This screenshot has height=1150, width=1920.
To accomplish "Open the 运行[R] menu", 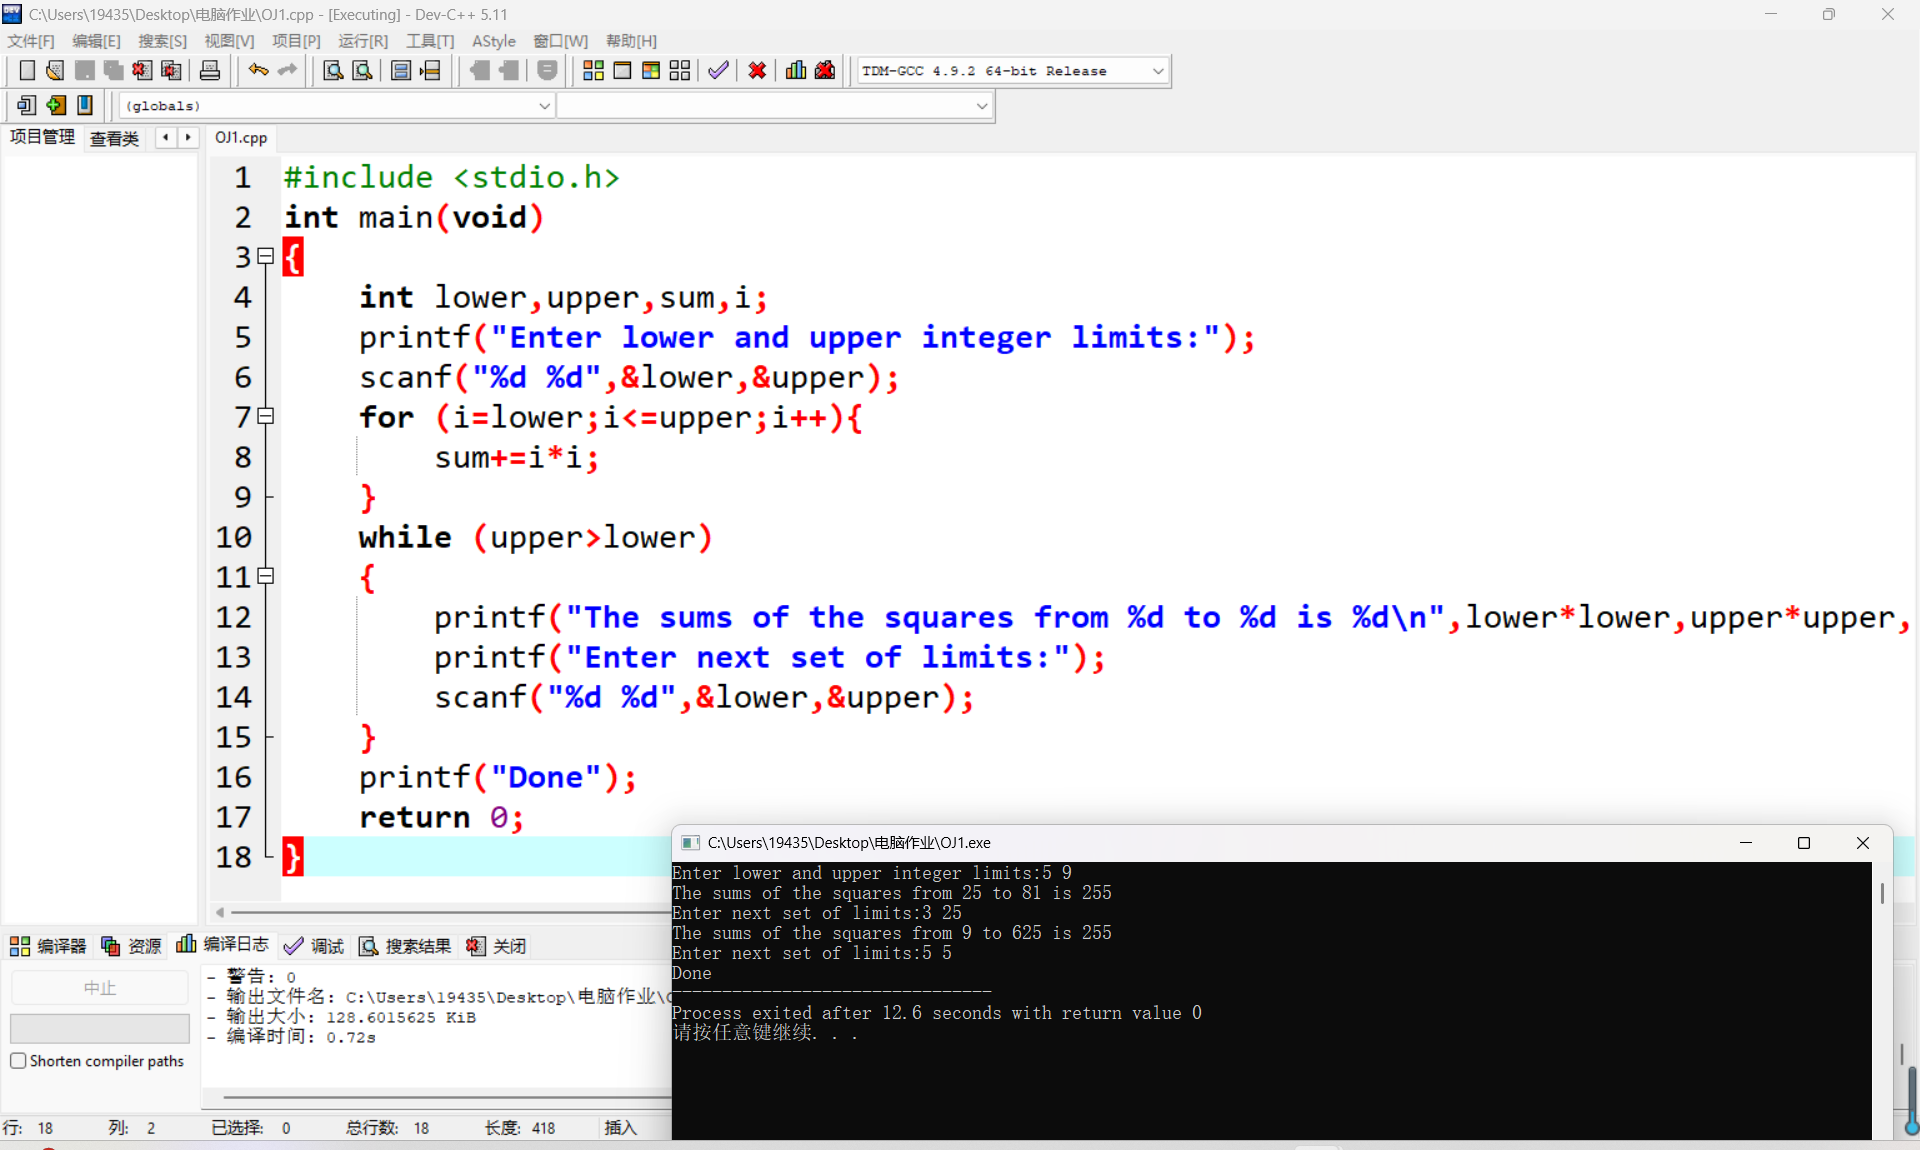I will 362,41.
